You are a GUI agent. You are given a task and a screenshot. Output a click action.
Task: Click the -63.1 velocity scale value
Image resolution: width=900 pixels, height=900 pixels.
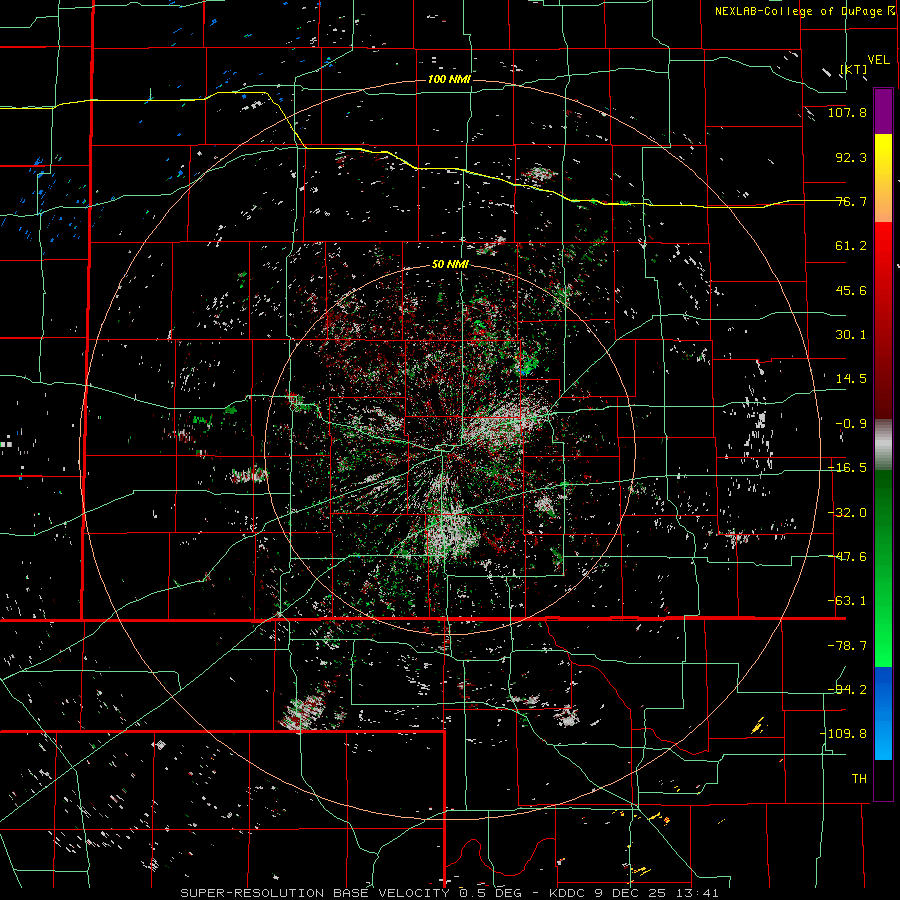847,601
